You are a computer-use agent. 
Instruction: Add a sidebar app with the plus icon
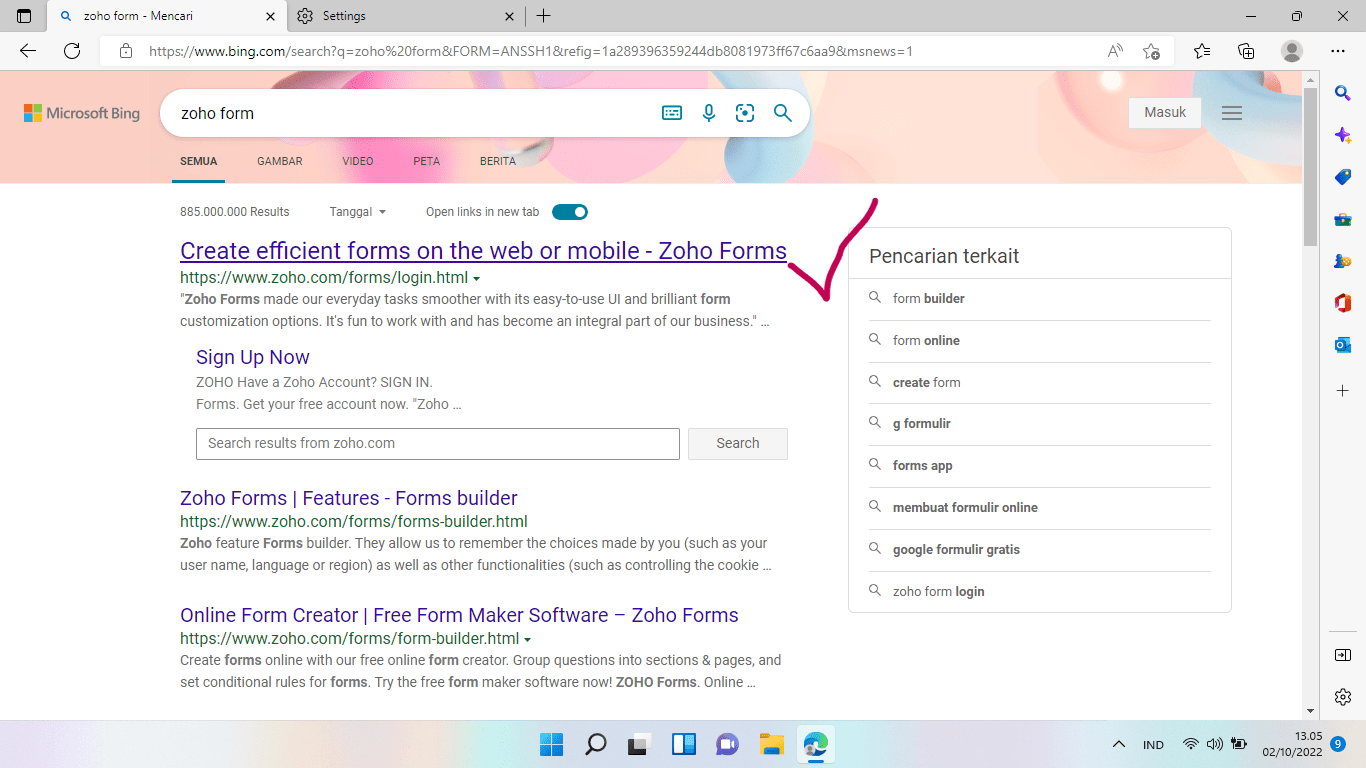point(1343,390)
